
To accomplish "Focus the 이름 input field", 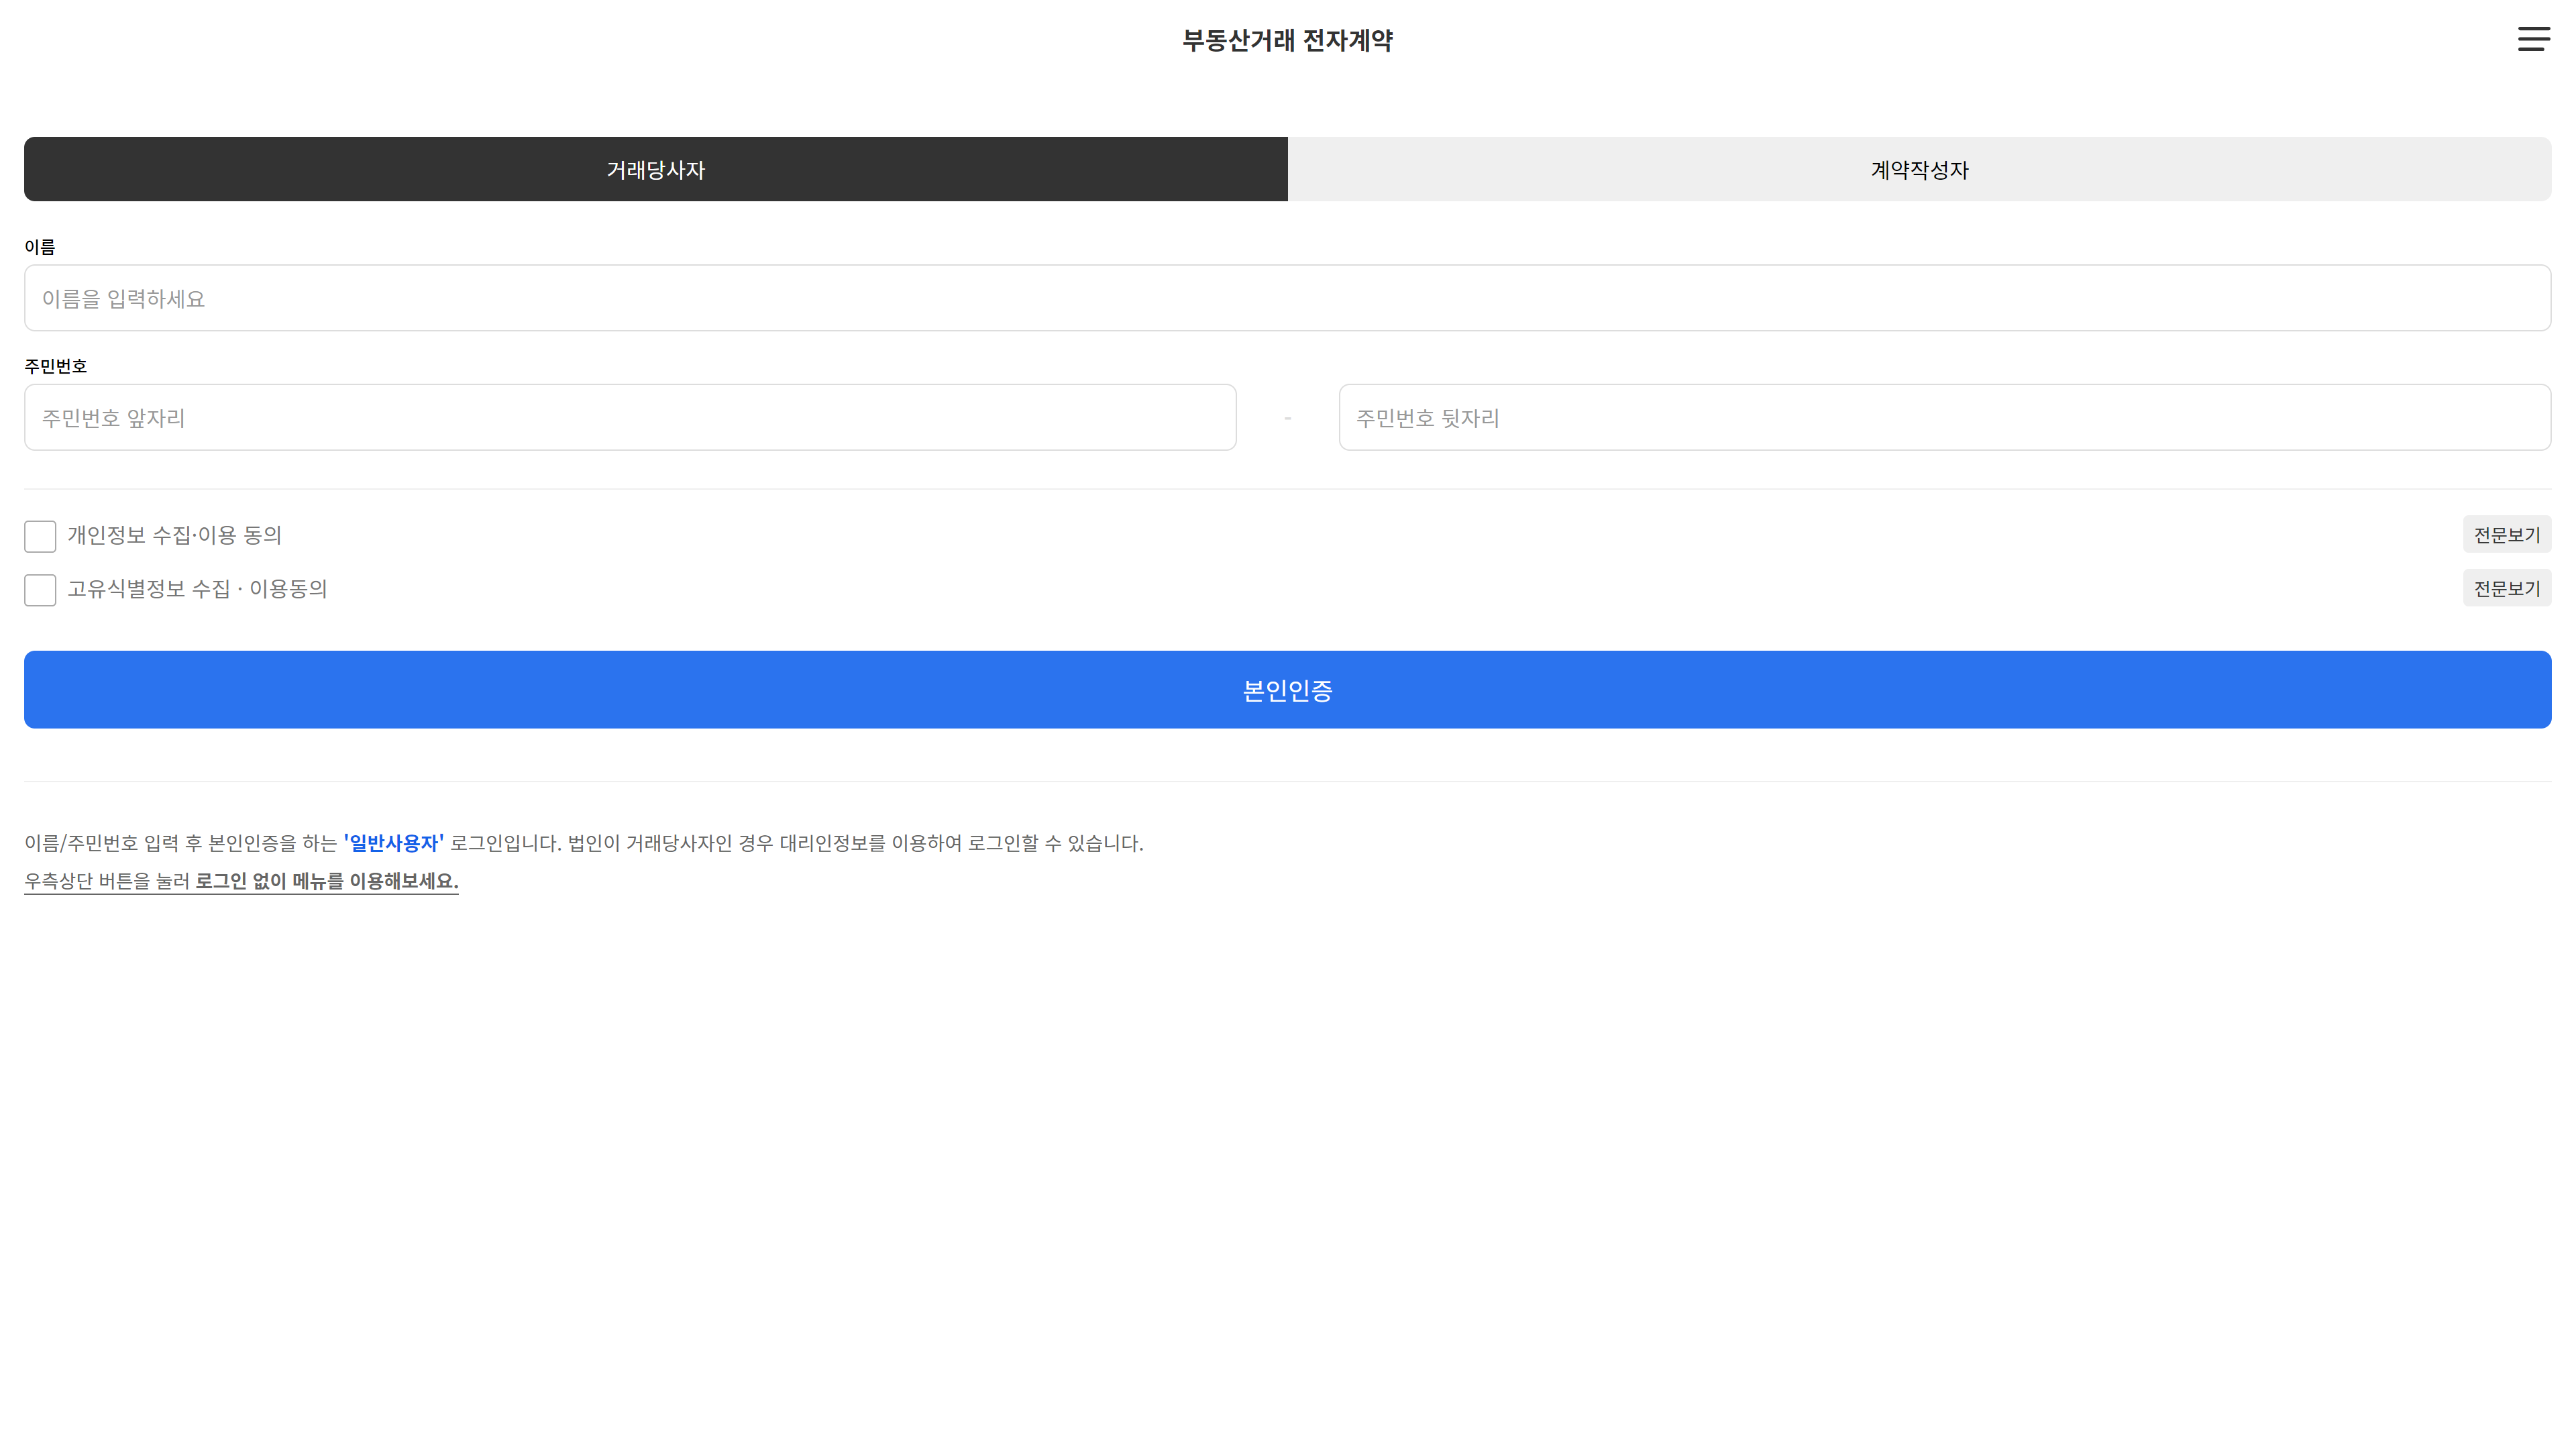I will click(x=1288, y=298).
